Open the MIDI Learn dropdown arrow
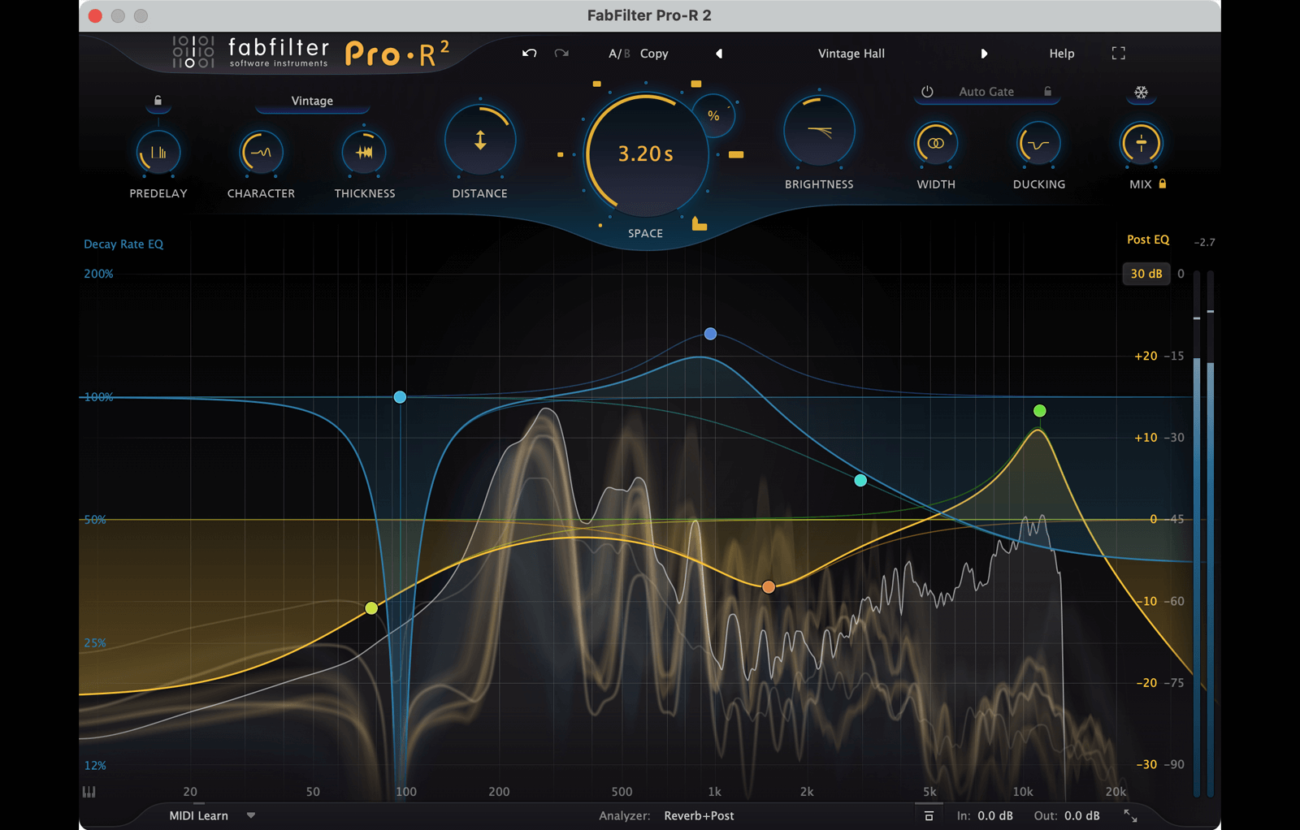The width and height of the screenshot is (1300, 830). [x=251, y=816]
